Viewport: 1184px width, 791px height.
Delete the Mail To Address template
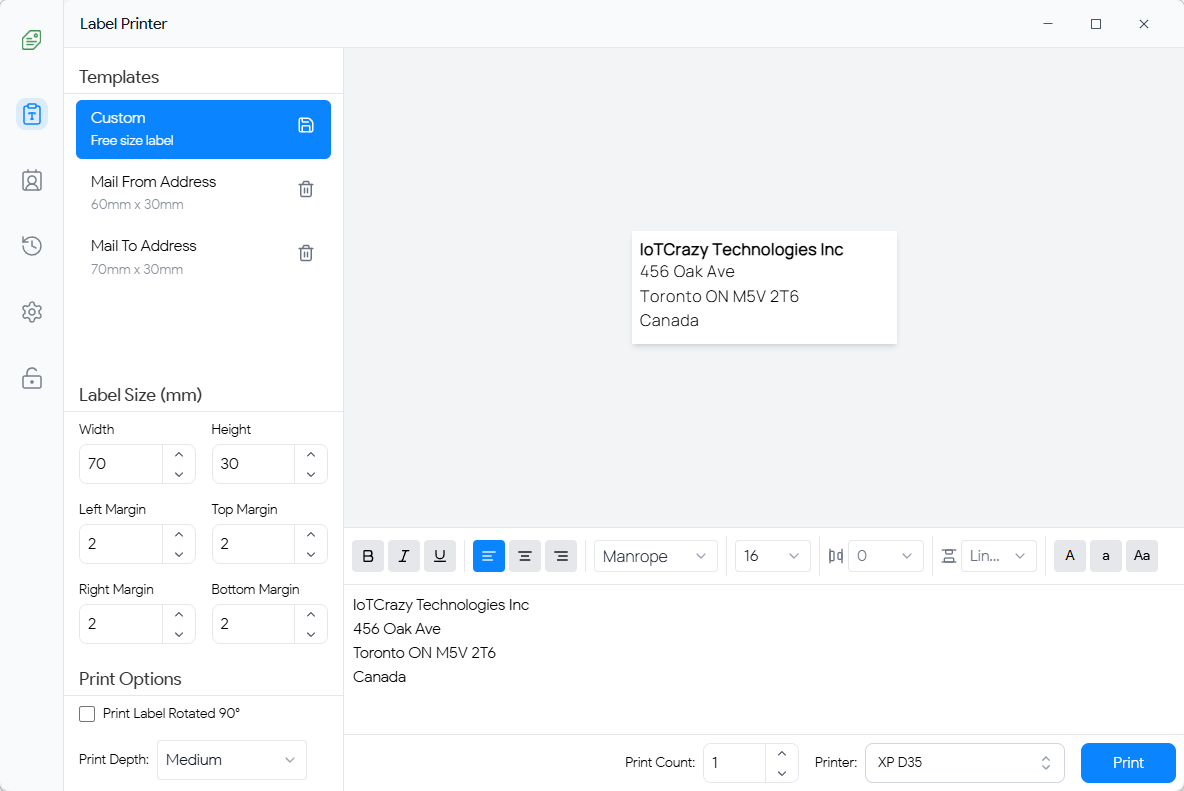pos(306,253)
